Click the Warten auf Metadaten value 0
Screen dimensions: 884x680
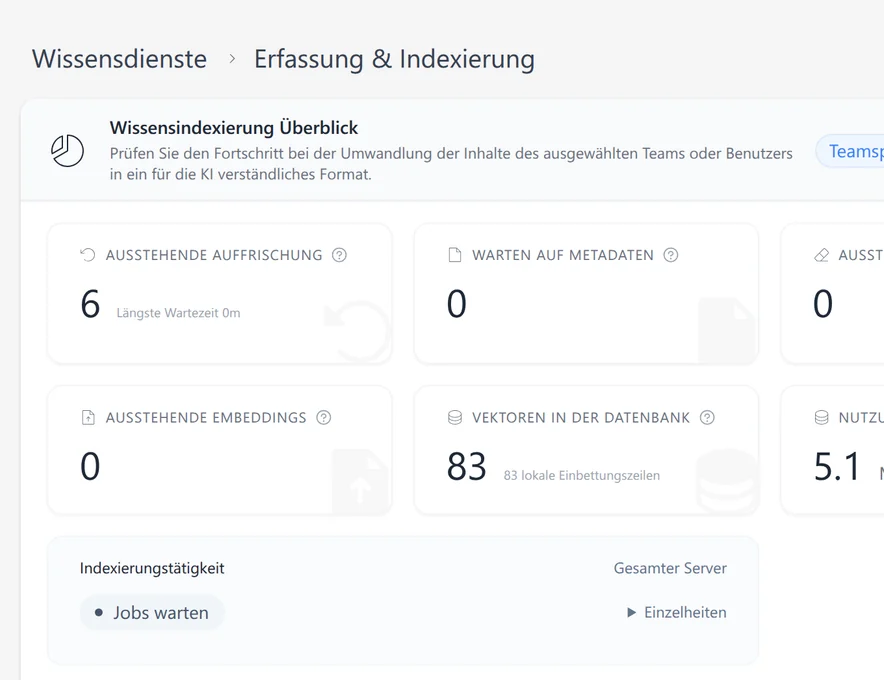pyautogui.click(x=457, y=304)
